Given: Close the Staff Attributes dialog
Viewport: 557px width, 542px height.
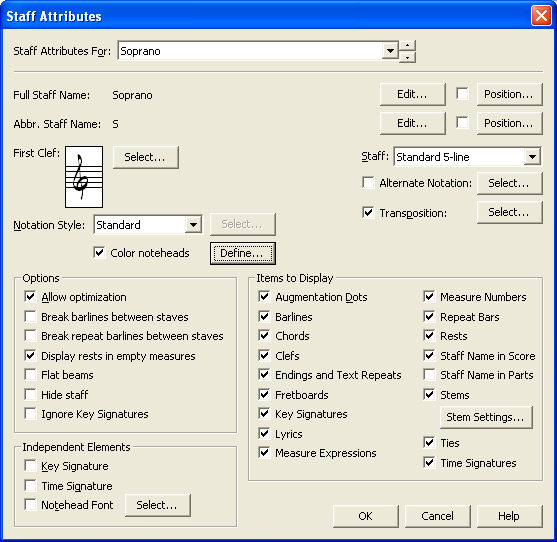Looking at the screenshot, I should (541, 16).
